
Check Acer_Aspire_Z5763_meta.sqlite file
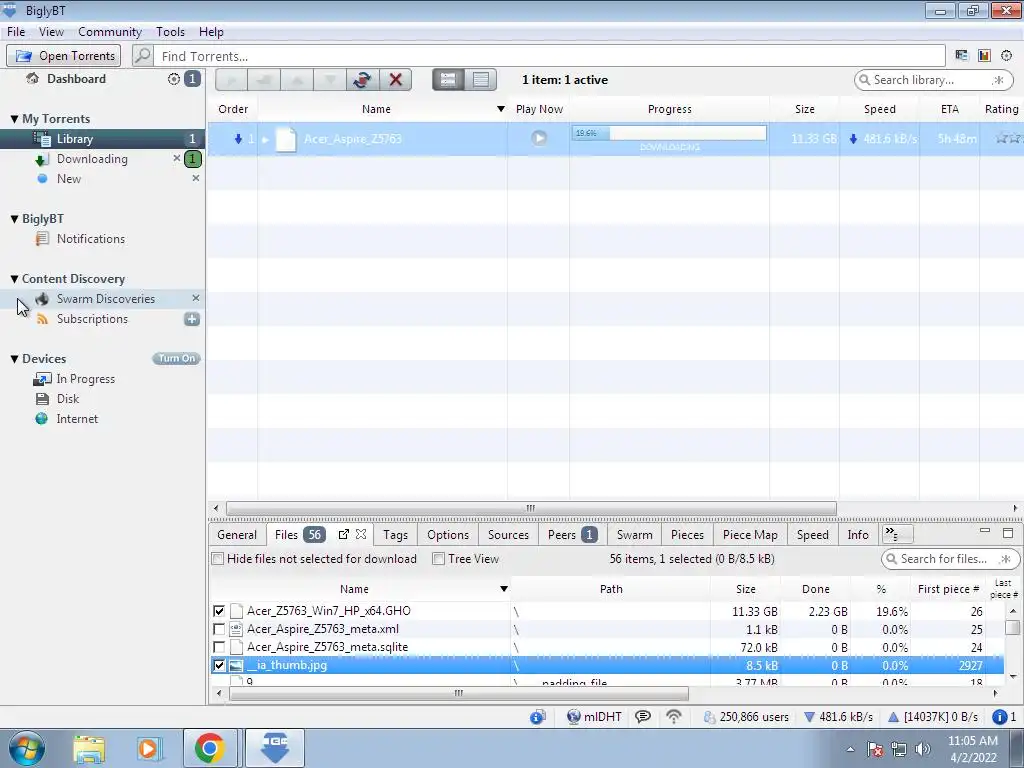click(219, 647)
